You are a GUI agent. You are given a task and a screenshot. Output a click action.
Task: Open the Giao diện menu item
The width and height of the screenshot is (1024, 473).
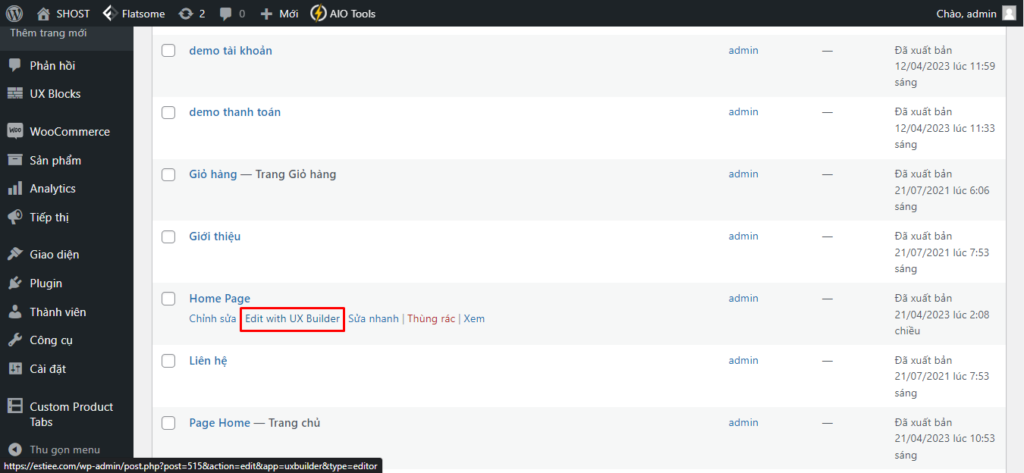[x=54, y=254]
